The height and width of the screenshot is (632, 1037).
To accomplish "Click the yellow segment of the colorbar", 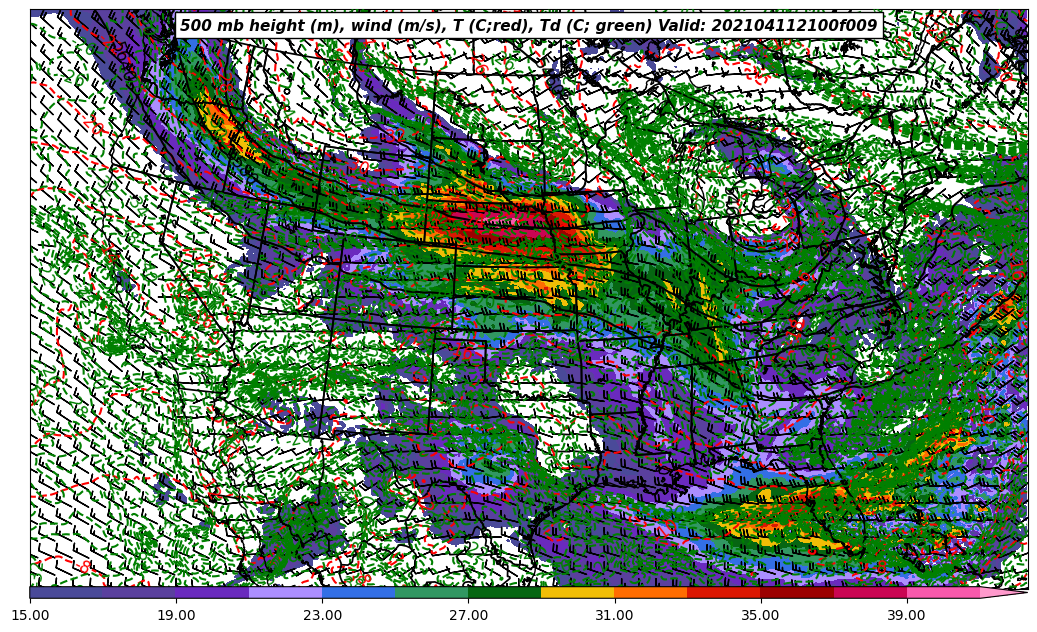I will 577,592.
